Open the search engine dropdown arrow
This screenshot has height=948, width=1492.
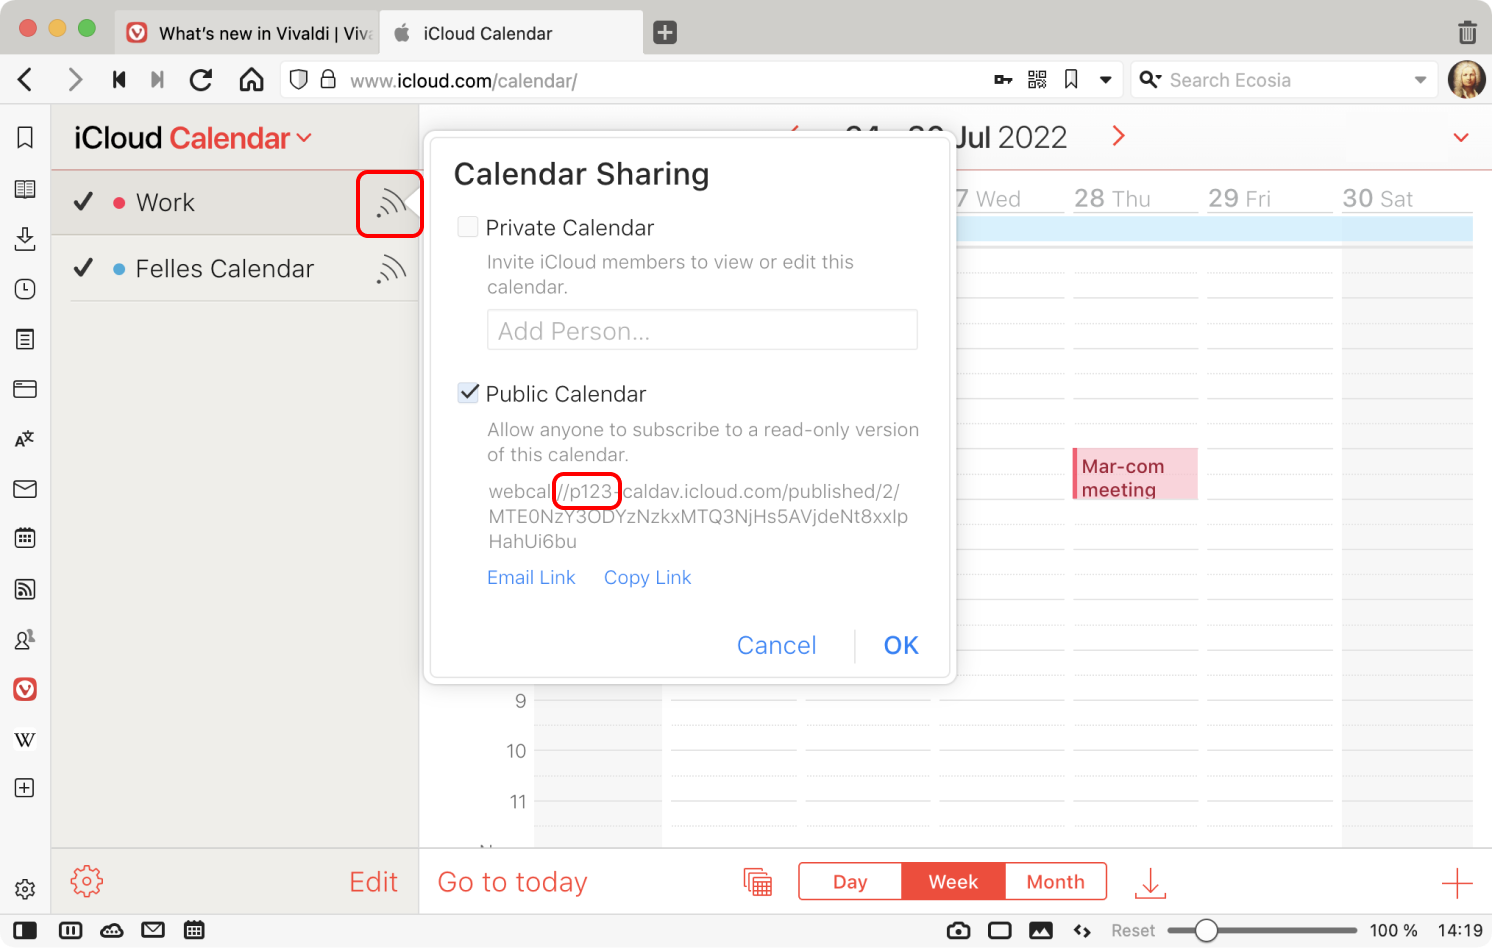coord(1420,80)
